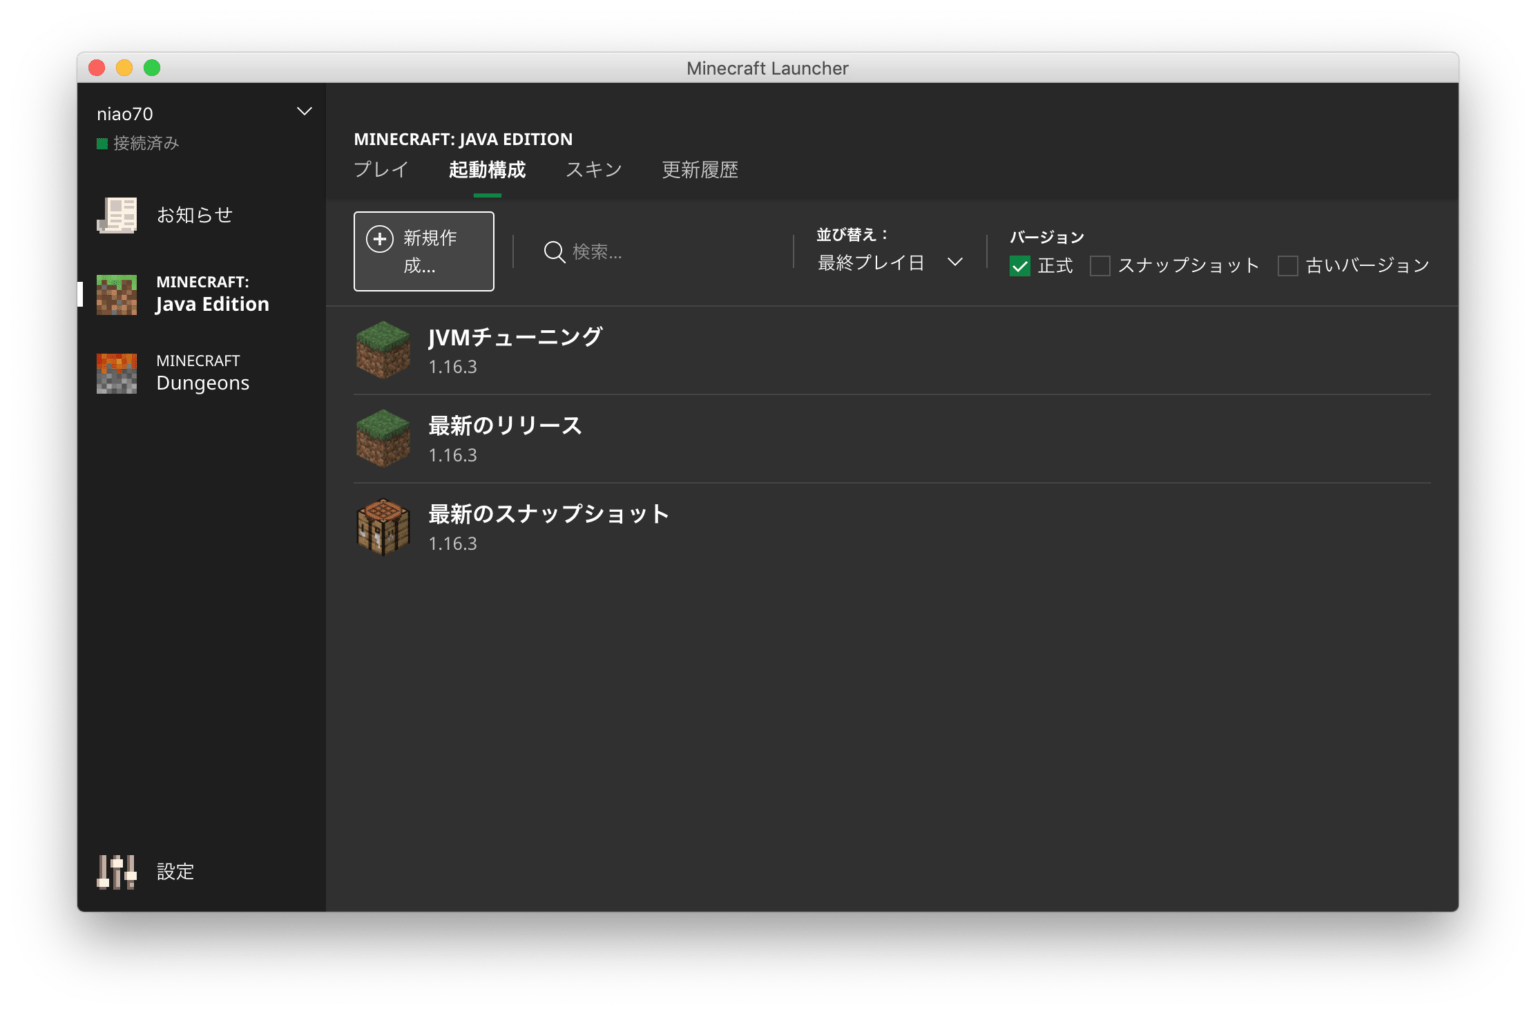Focus the 検索 search field

pyautogui.click(x=653, y=252)
